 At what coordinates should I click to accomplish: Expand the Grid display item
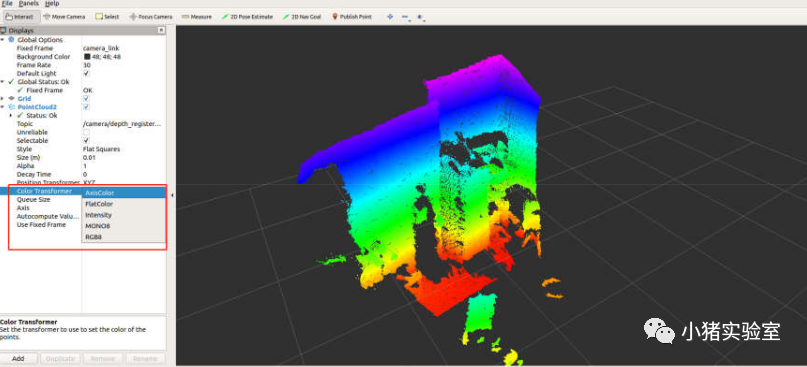tap(3, 98)
